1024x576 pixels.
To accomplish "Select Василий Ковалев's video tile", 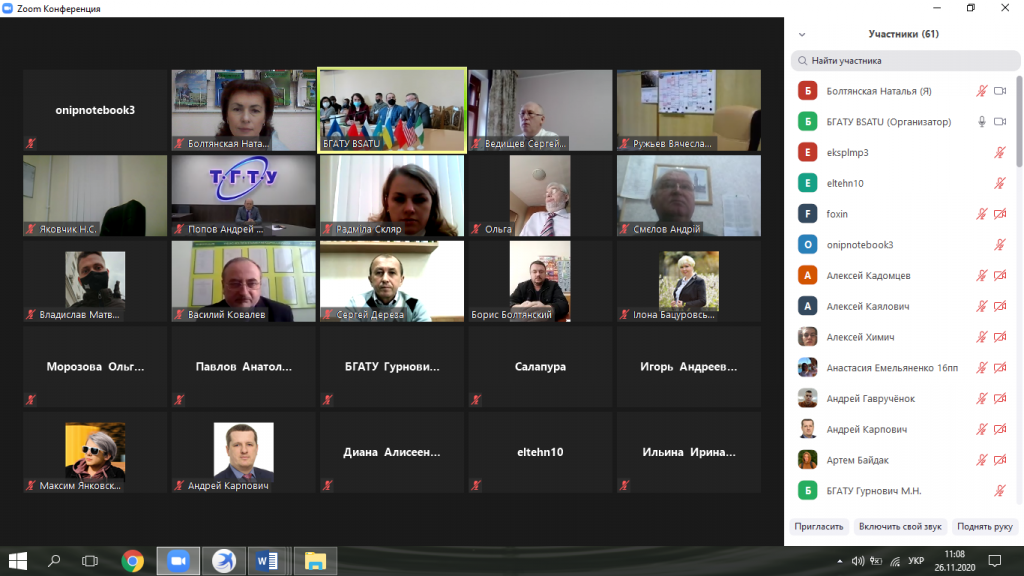I will [x=244, y=281].
